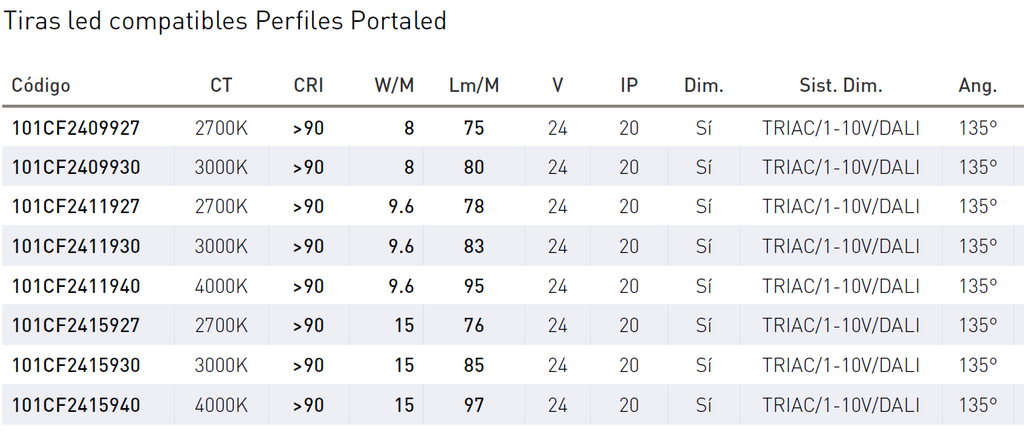Click the Dim. column header
The height and width of the screenshot is (436, 1024).
tap(704, 86)
